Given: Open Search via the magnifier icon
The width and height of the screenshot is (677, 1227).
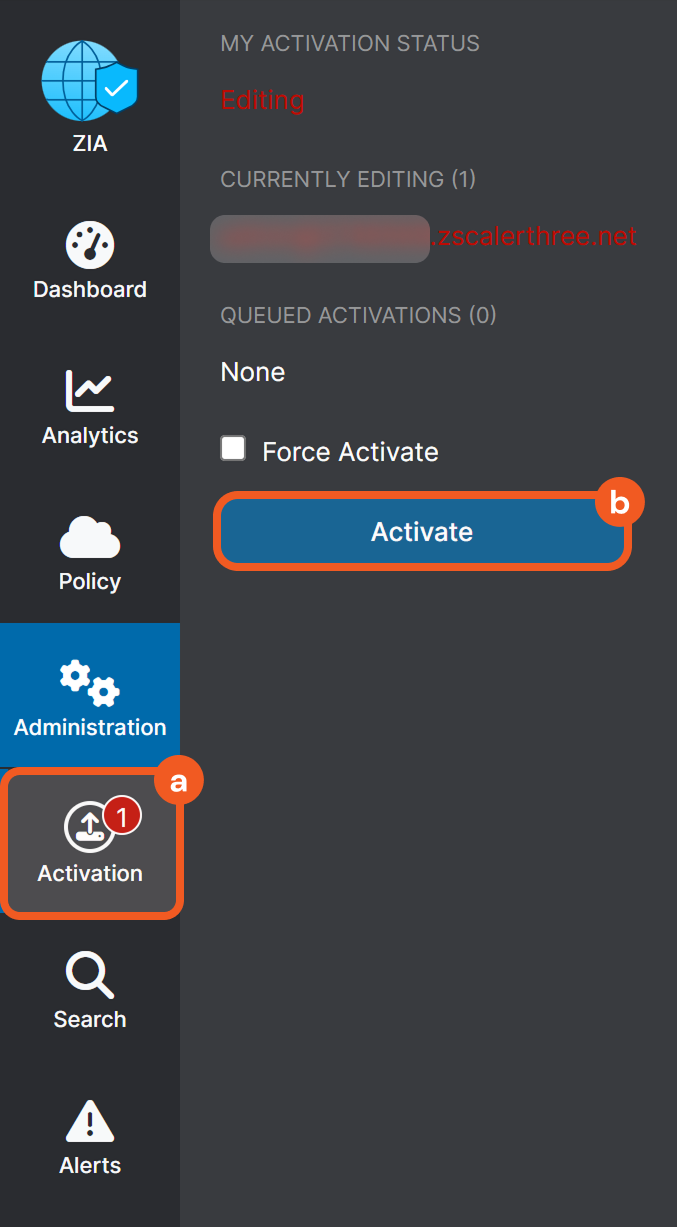Looking at the screenshot, I should point(89,975).
